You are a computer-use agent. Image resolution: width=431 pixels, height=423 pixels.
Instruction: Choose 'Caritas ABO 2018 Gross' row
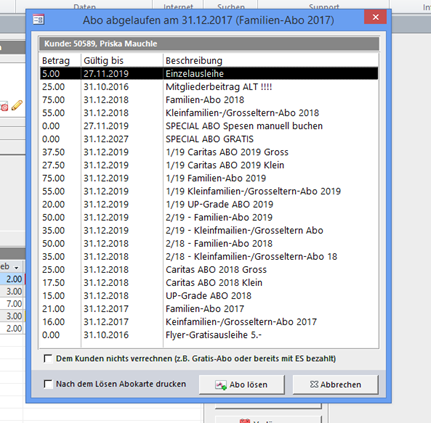tap(209, 270)
